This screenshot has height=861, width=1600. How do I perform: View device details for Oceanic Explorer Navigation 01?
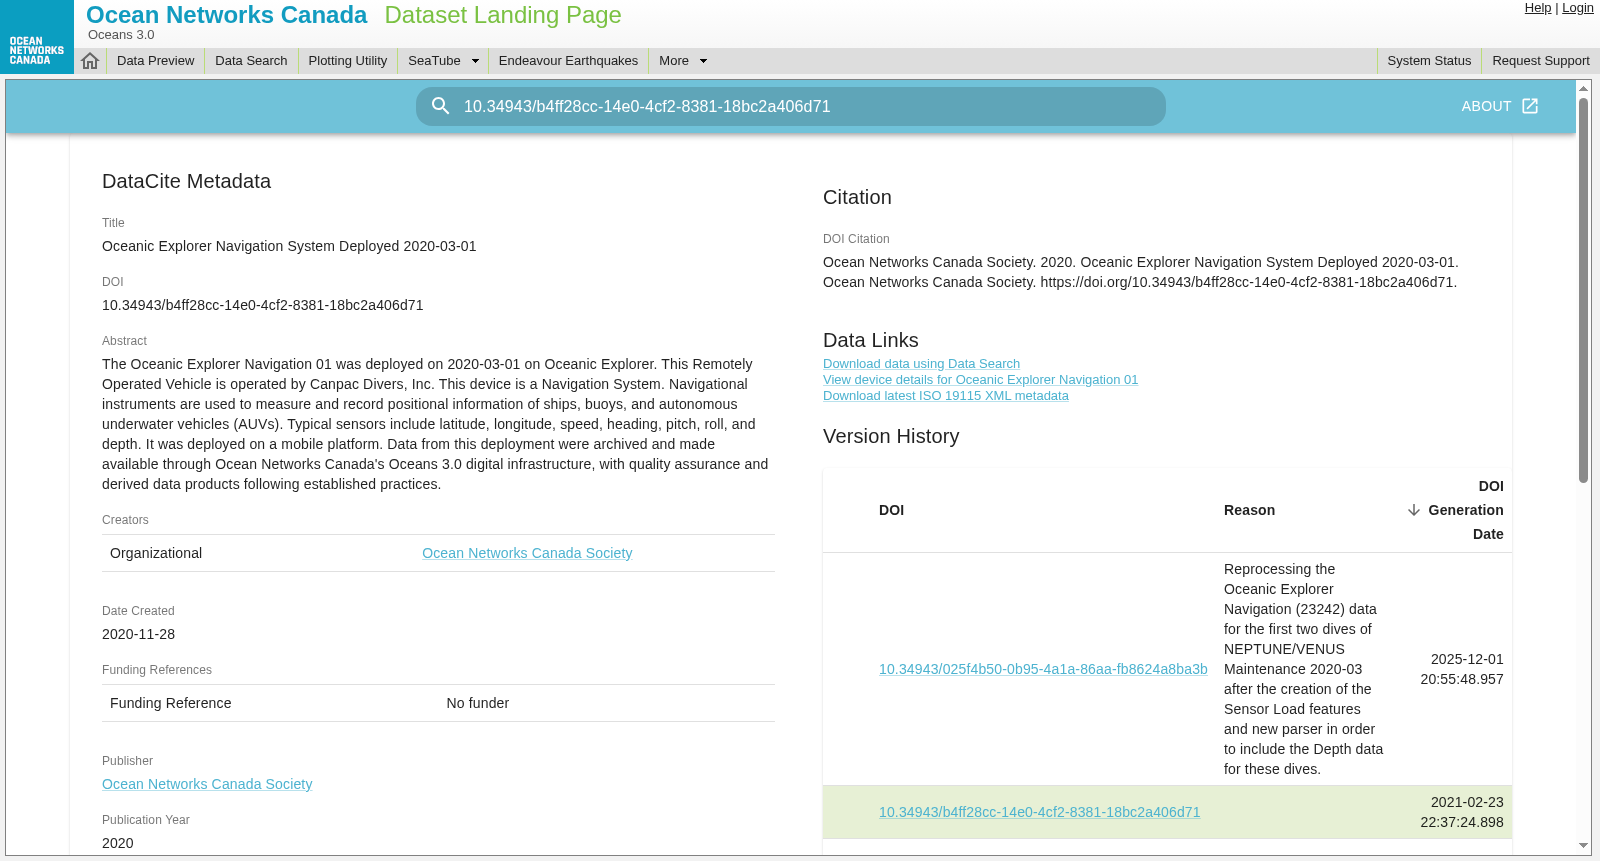coord(980,380)
